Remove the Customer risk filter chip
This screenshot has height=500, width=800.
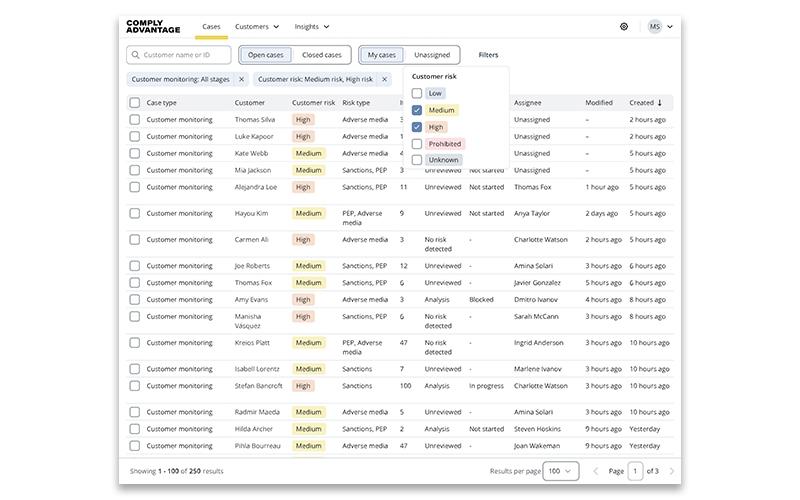(x=384, y=79)
